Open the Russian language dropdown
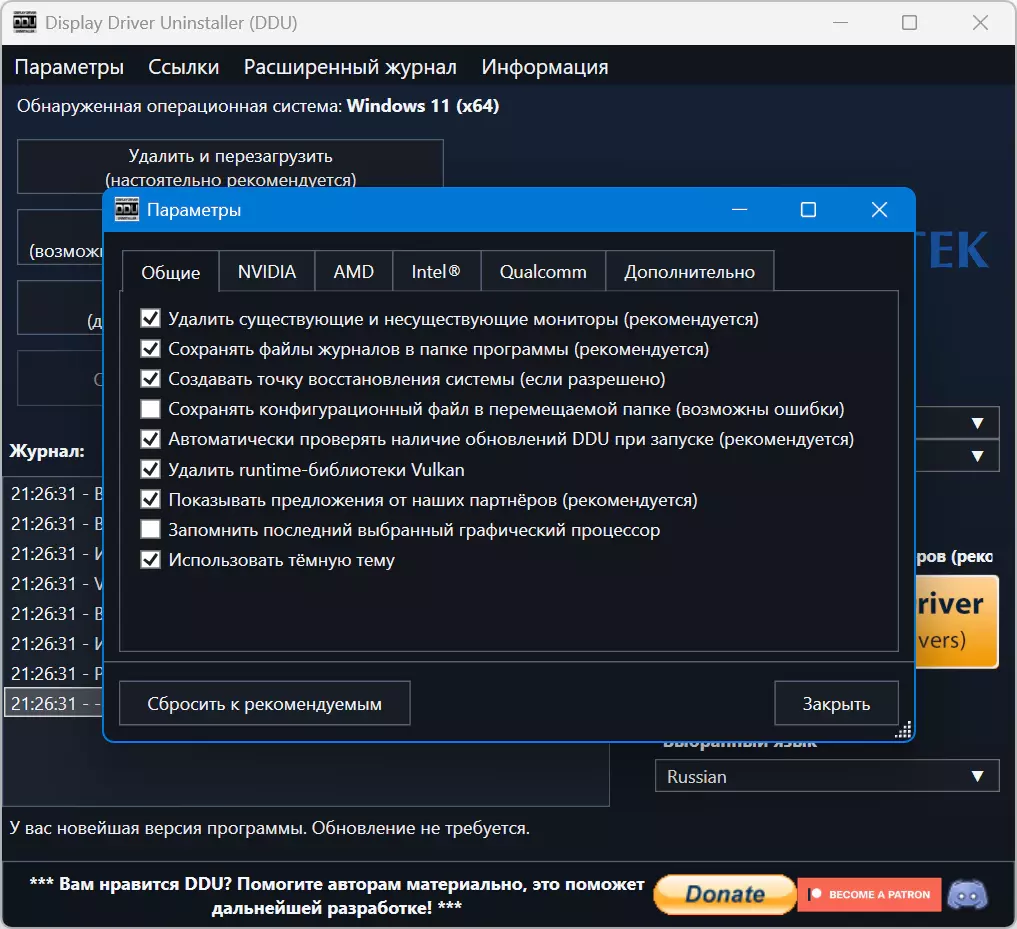This screenshot has width=1017, height=929. point(827,777)
